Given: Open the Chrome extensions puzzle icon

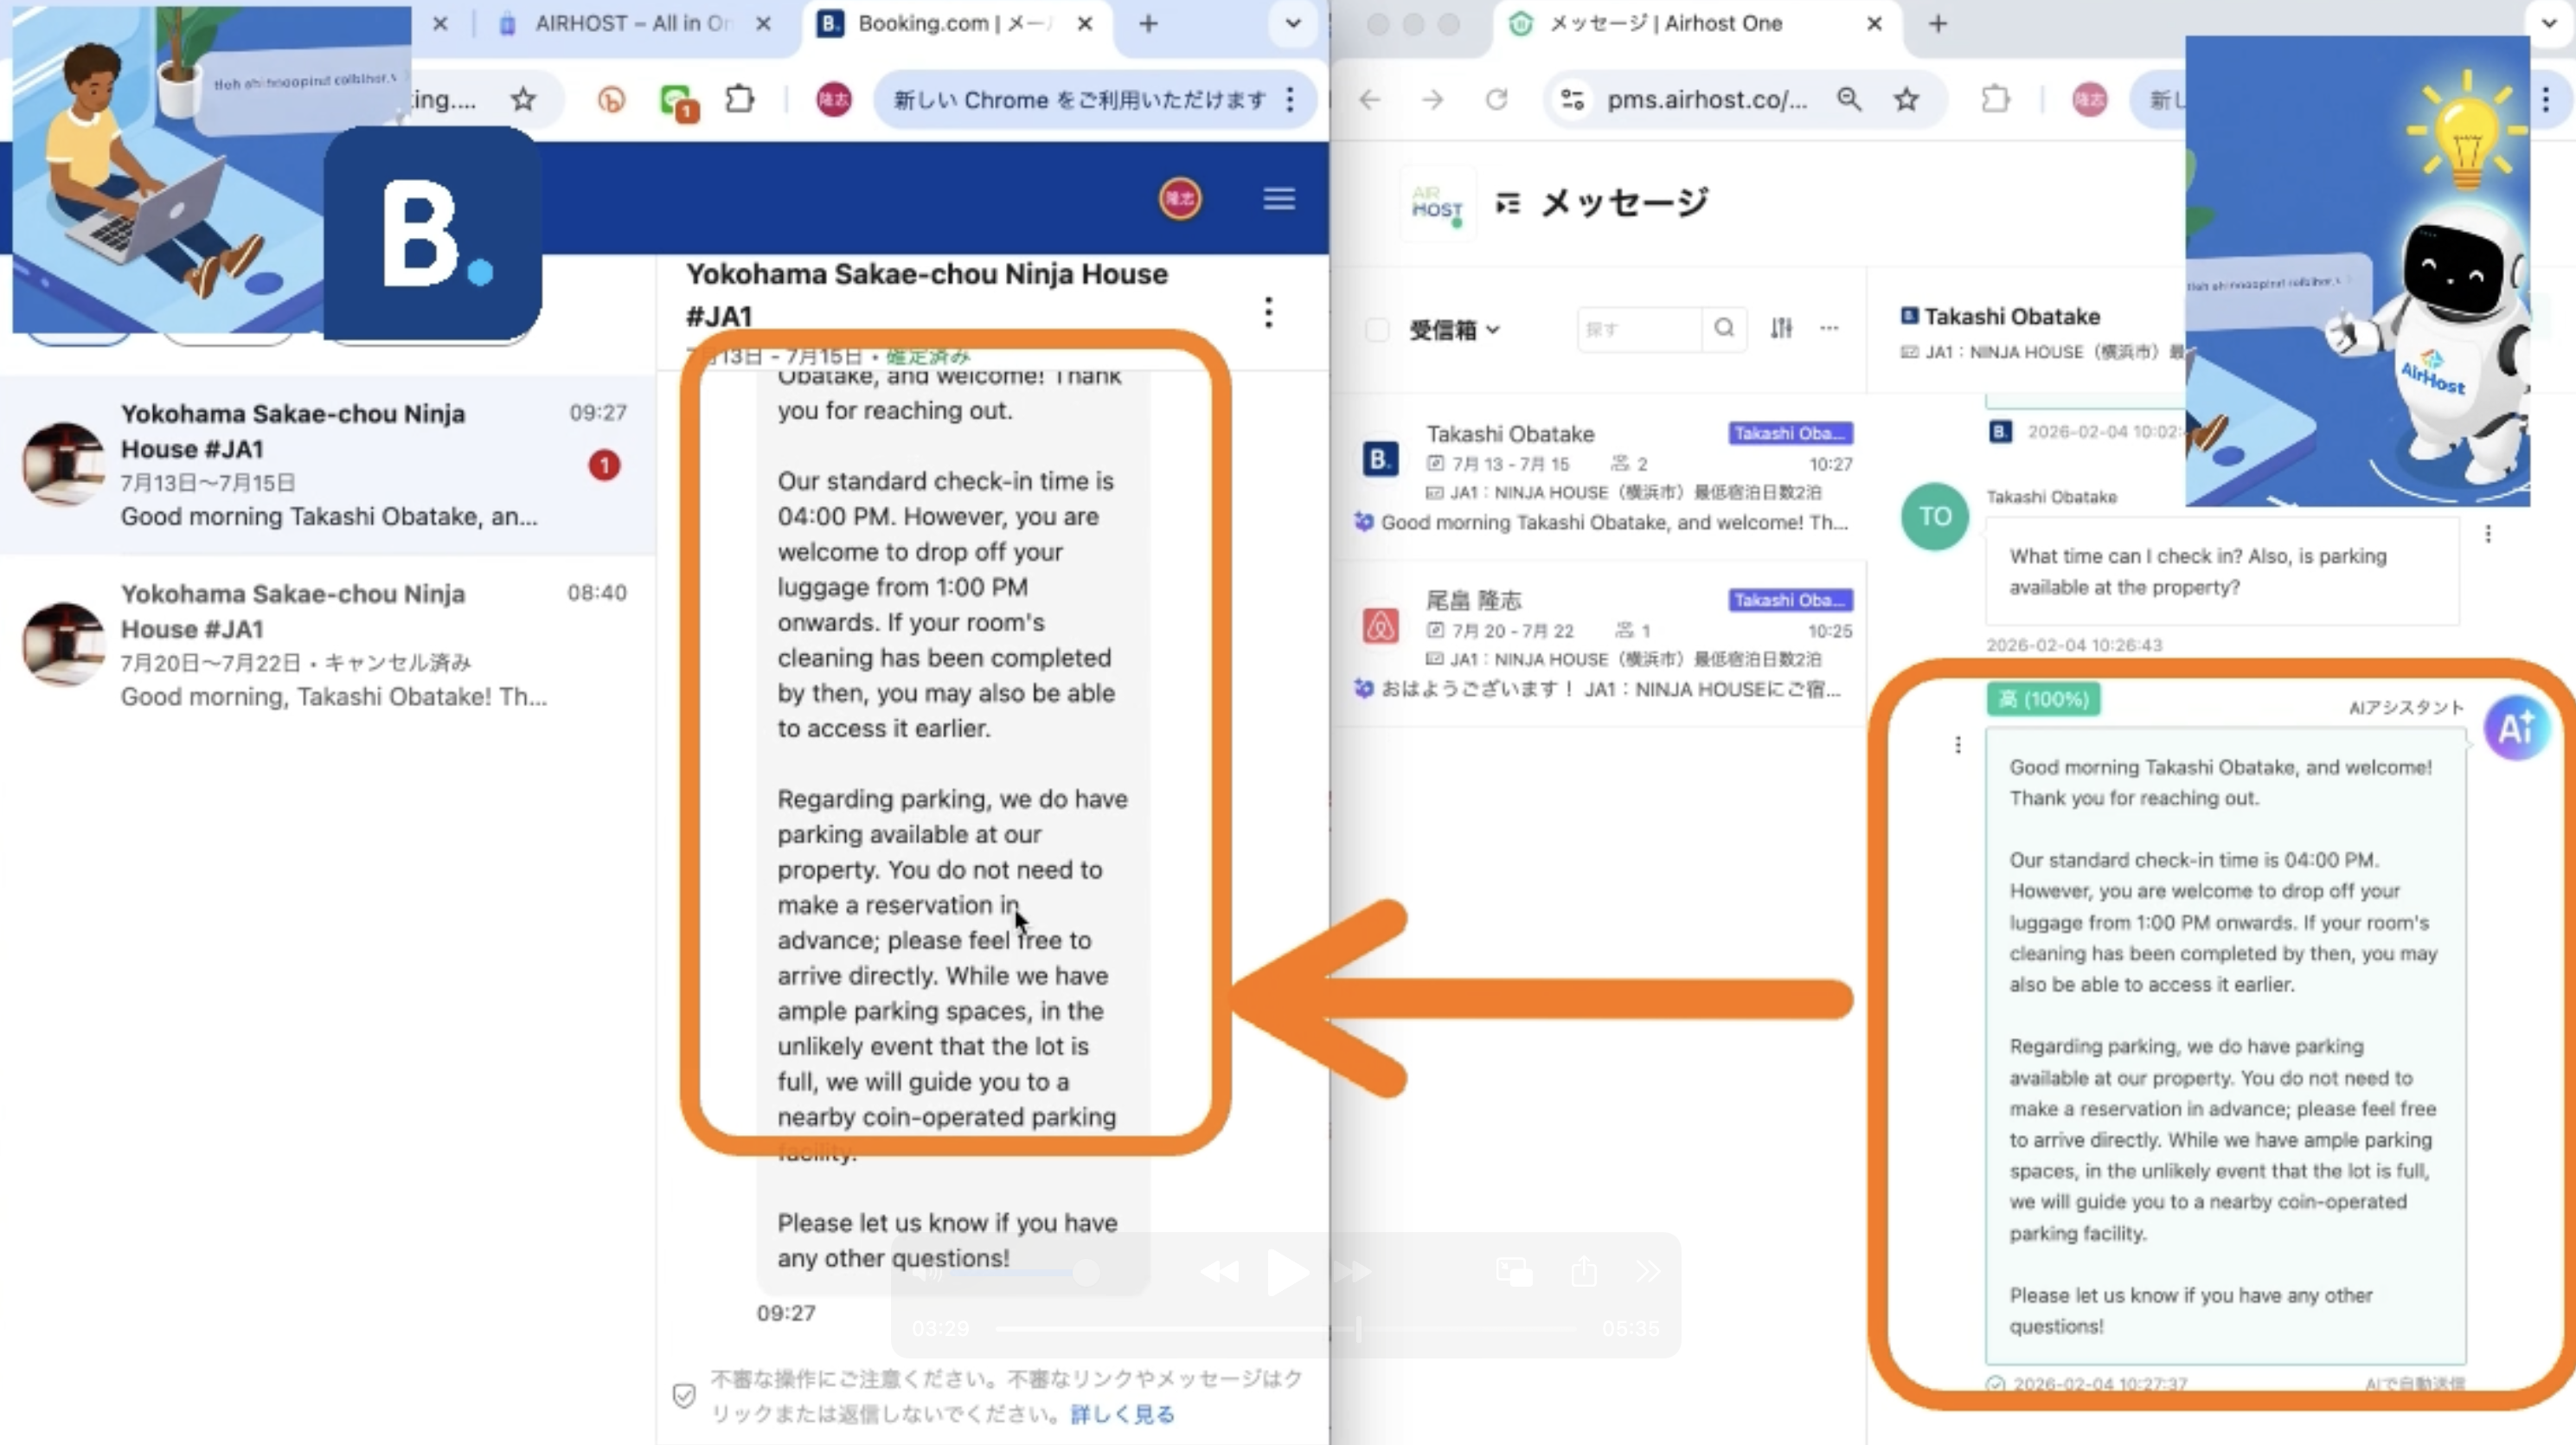Looking at the screenshot, I should (739, 99).
